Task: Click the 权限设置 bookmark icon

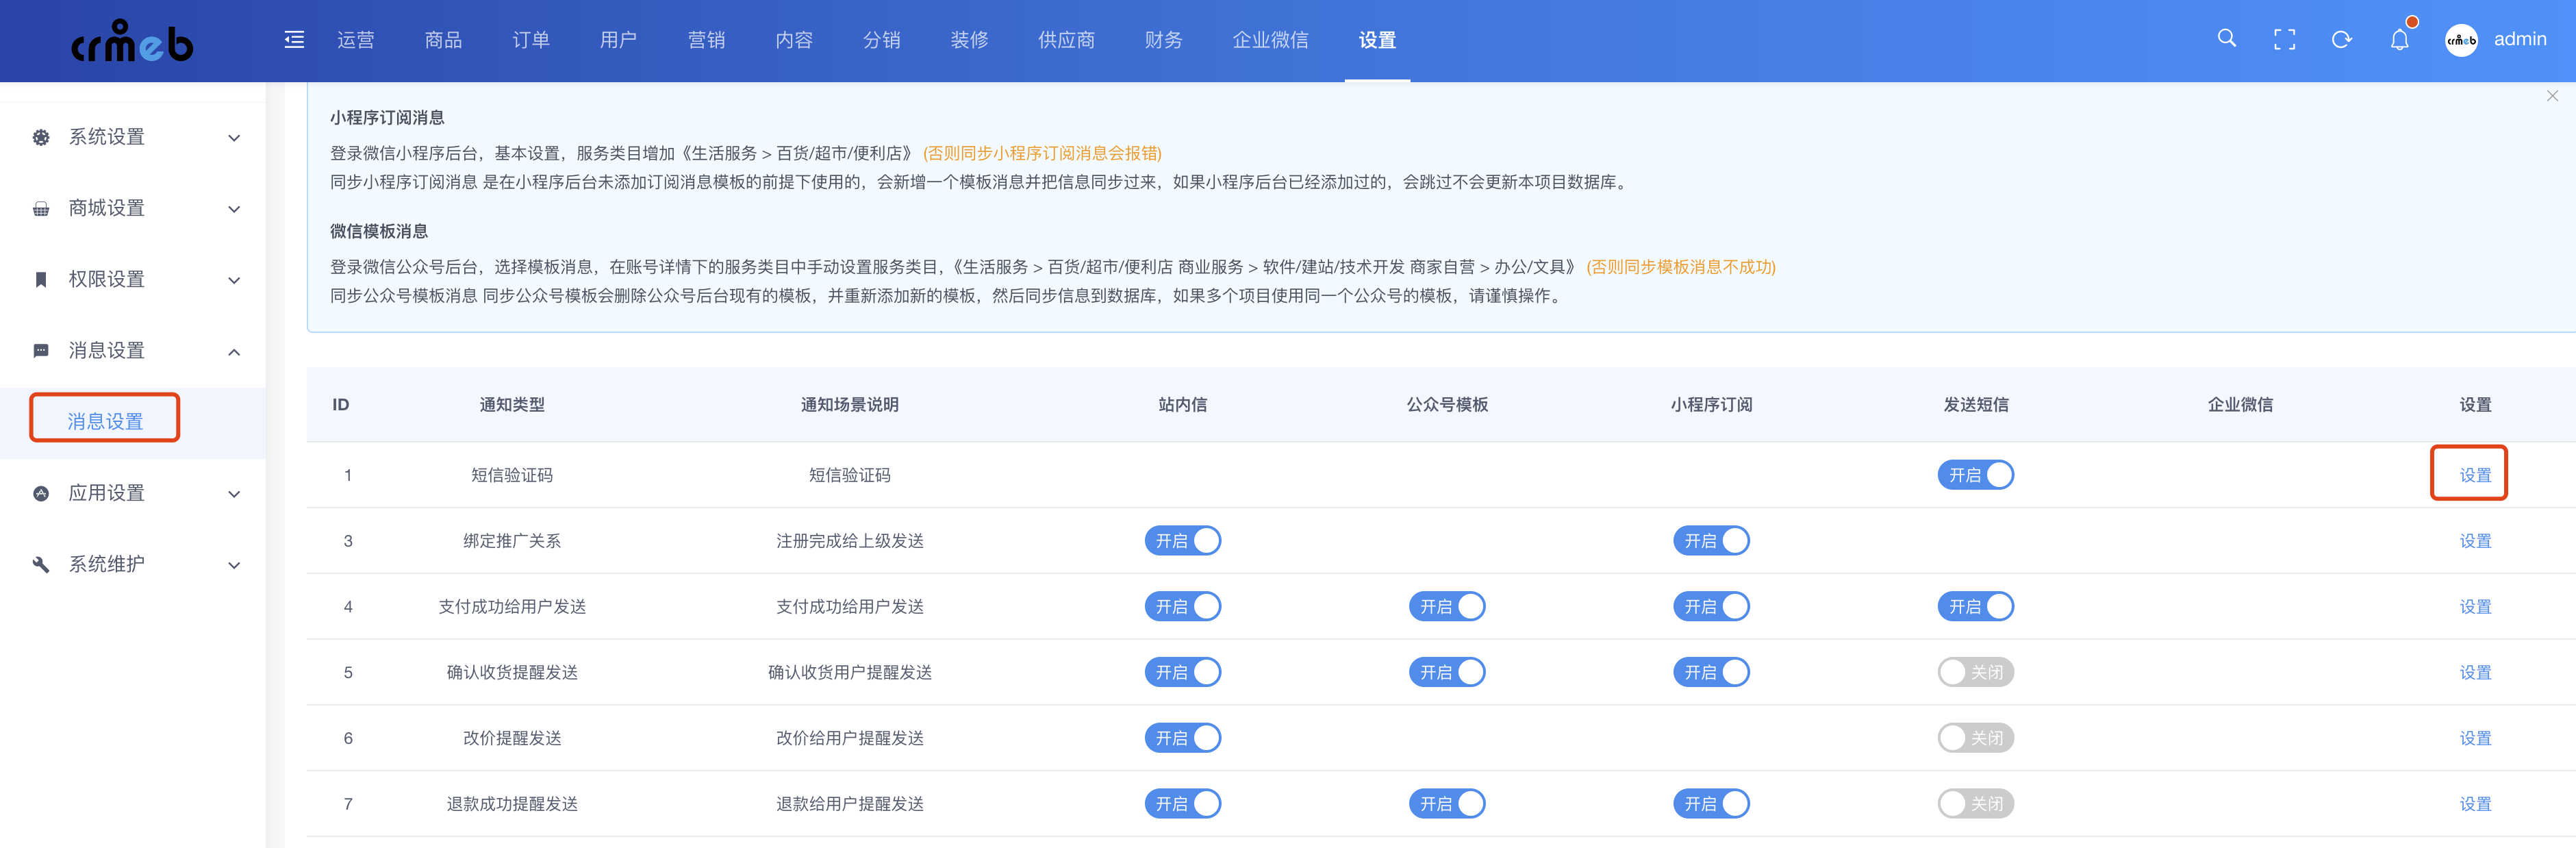Action: 41,279
